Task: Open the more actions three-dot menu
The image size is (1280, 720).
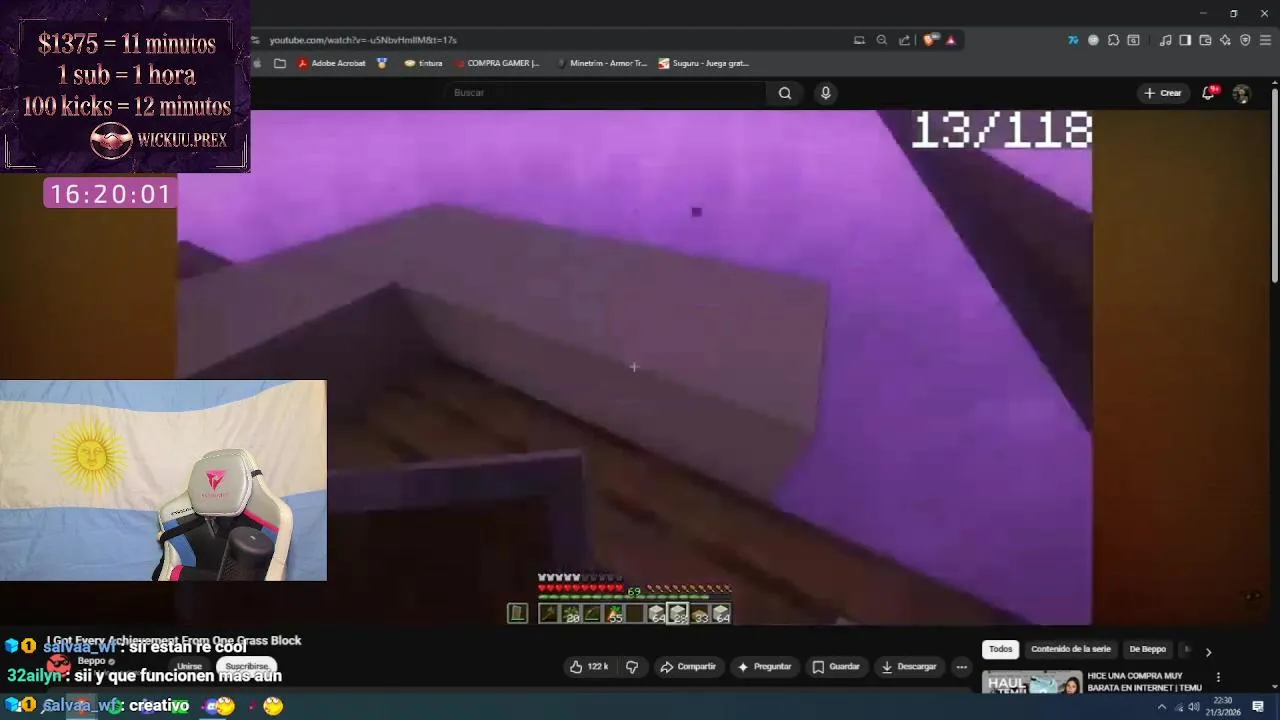Action: (961, 666)
